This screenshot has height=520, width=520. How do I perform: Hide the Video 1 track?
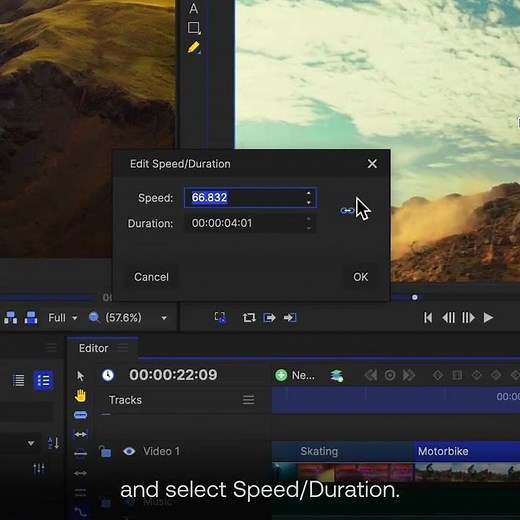[129, 451]
